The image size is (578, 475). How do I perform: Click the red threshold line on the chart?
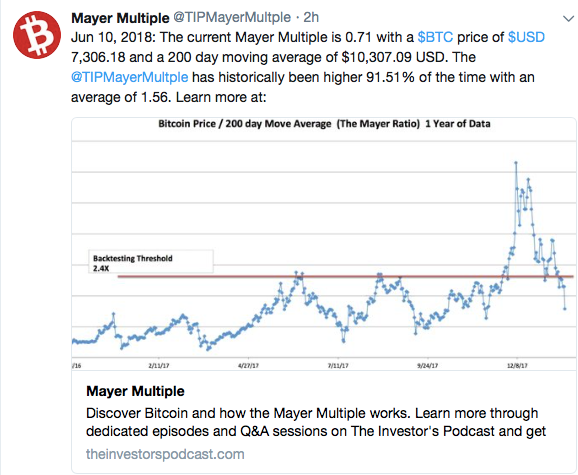[345, 276]
